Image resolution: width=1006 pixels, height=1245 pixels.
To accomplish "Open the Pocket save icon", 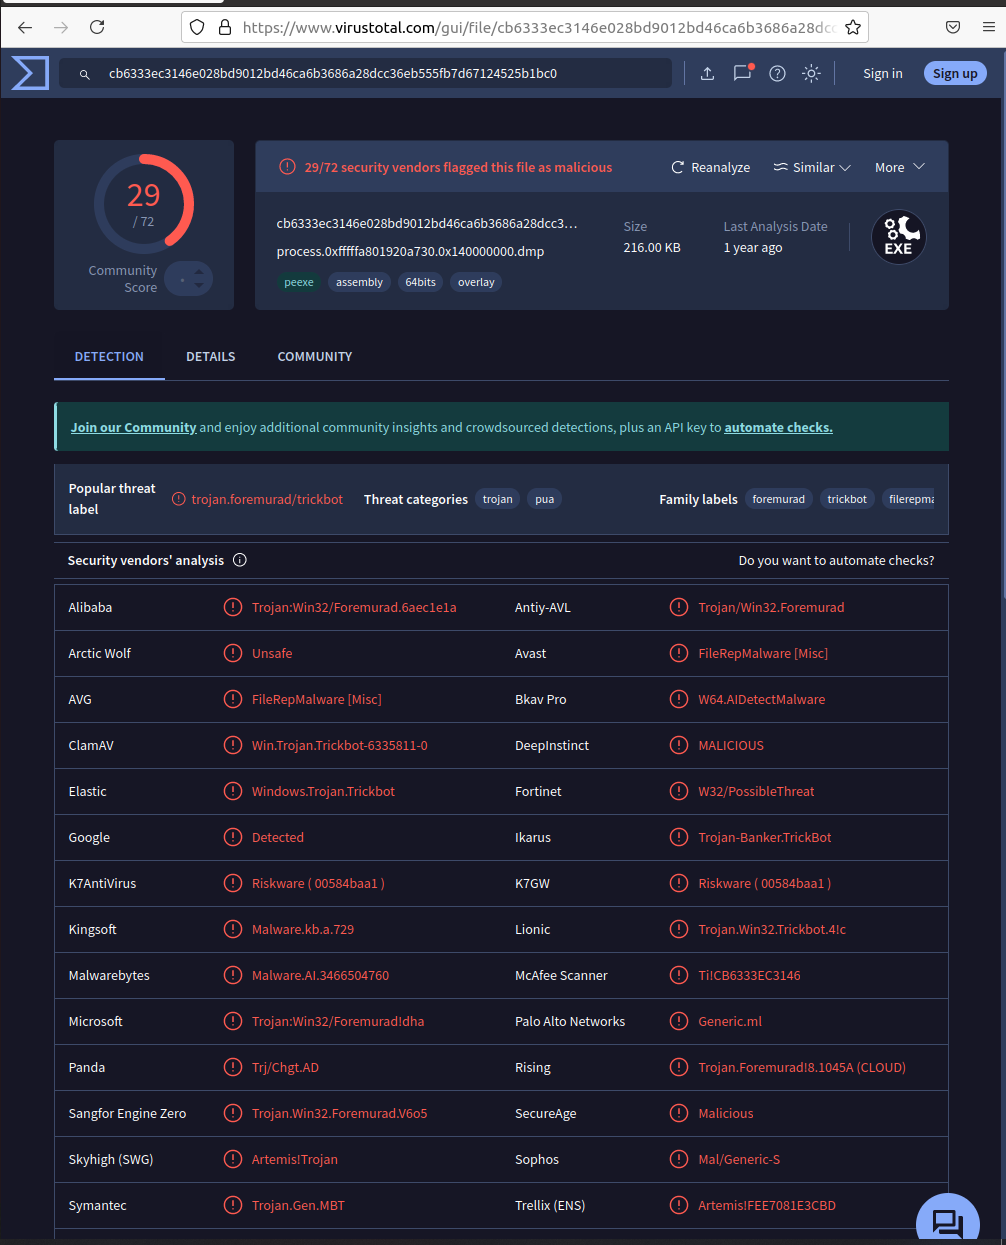I will coord(953,27).
